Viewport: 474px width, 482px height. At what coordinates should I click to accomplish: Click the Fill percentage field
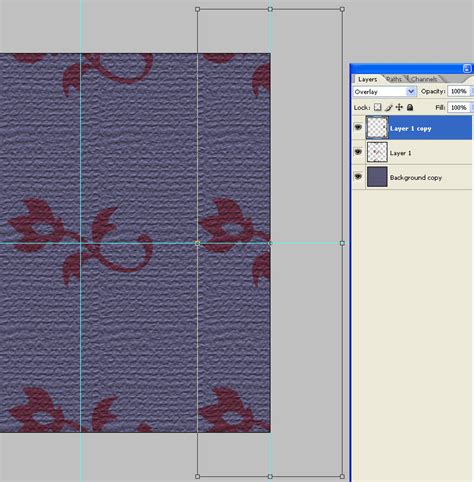tap(459, 107)
